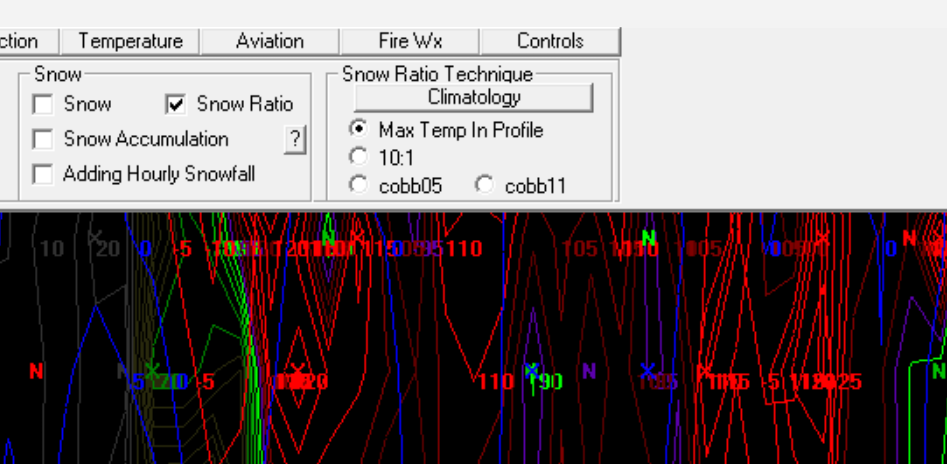Select the Max Temp In Profile option
Screen dimensions: 947x464
(x=358, y=130)
